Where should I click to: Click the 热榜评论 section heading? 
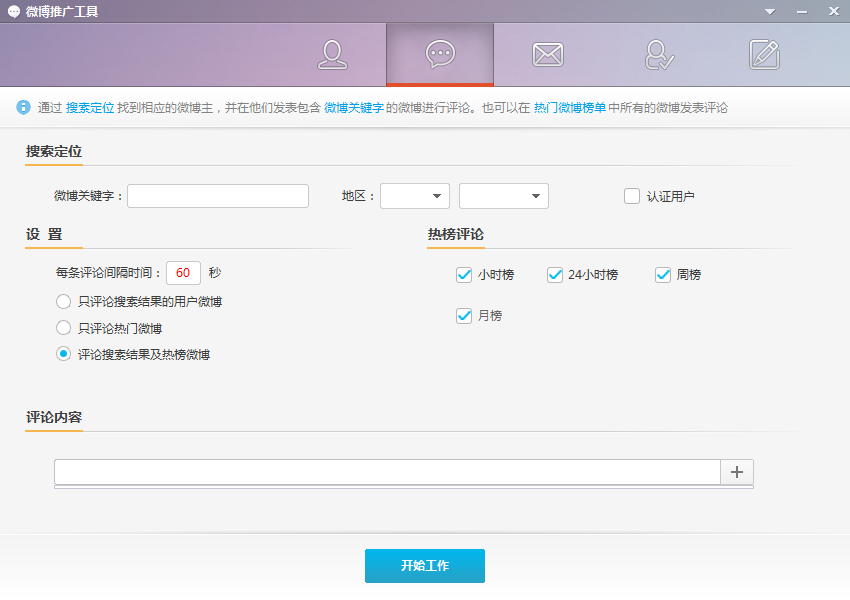[455, 234]
